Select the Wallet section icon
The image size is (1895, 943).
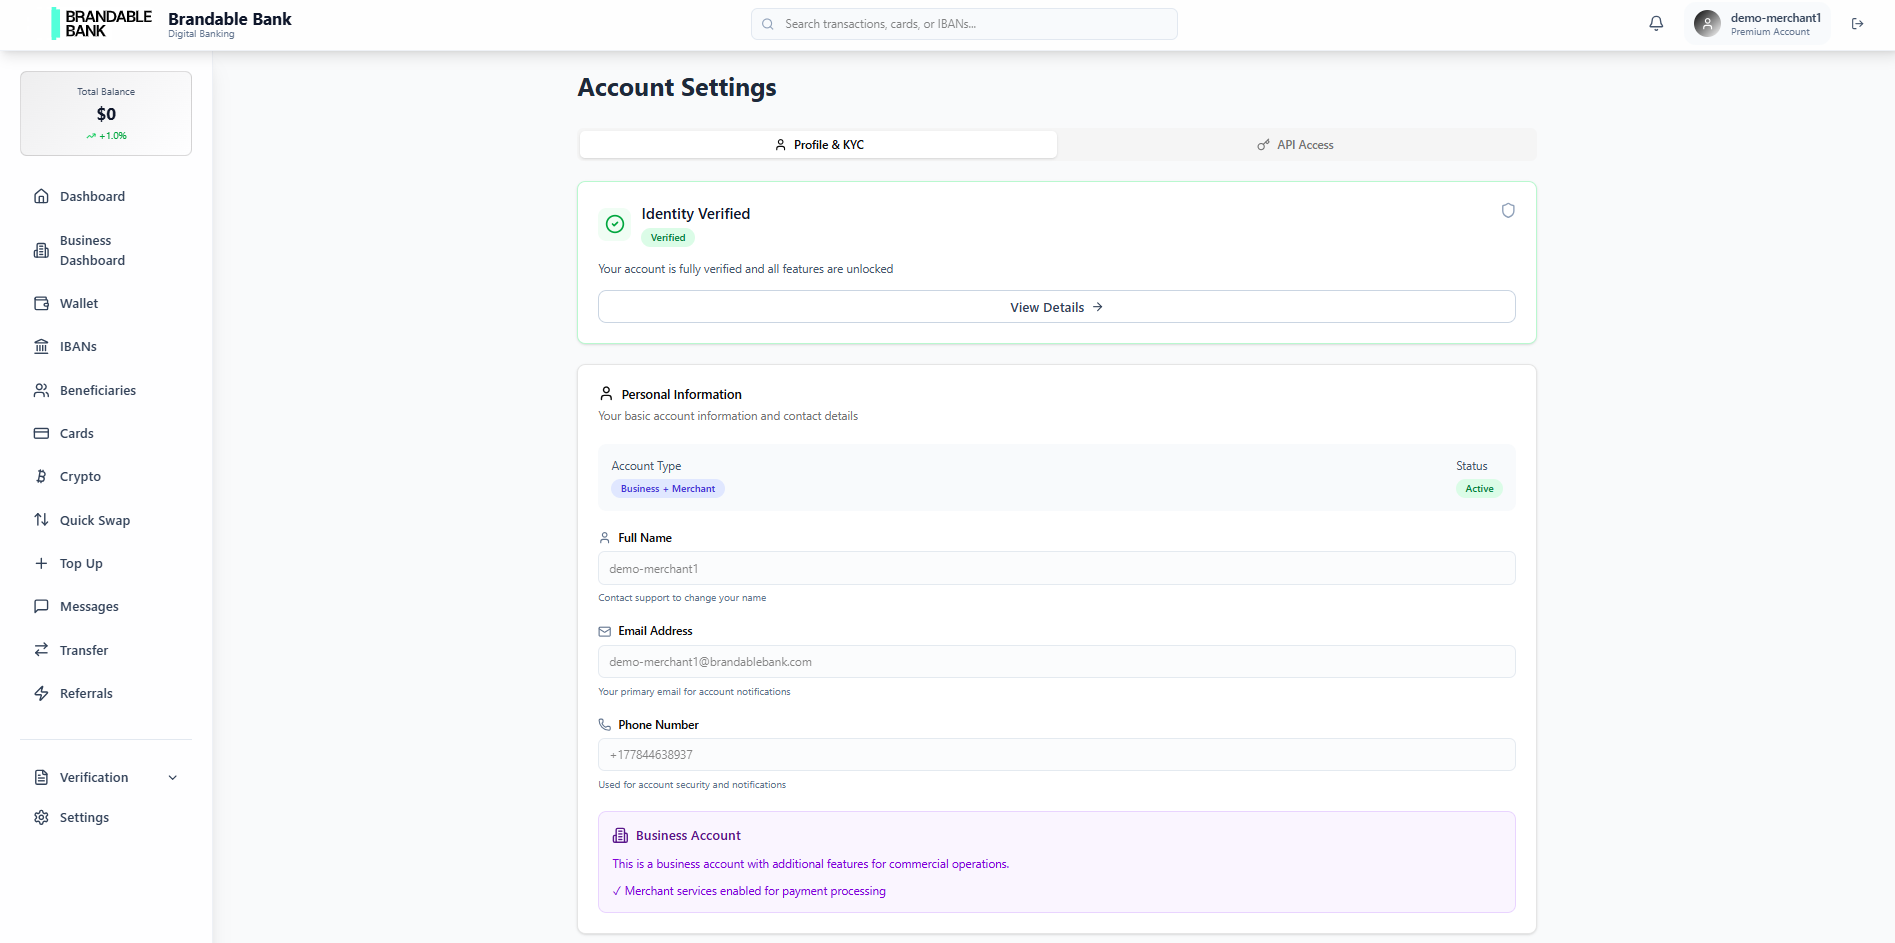(x=41, y=303)
